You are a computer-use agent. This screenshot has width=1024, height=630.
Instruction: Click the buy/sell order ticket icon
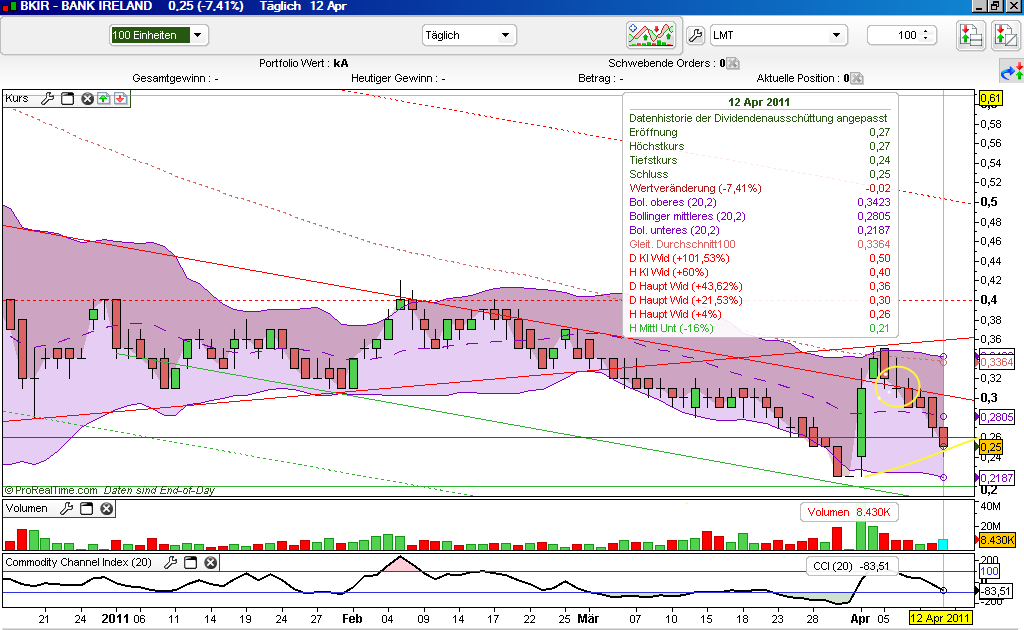pos(970,35)
